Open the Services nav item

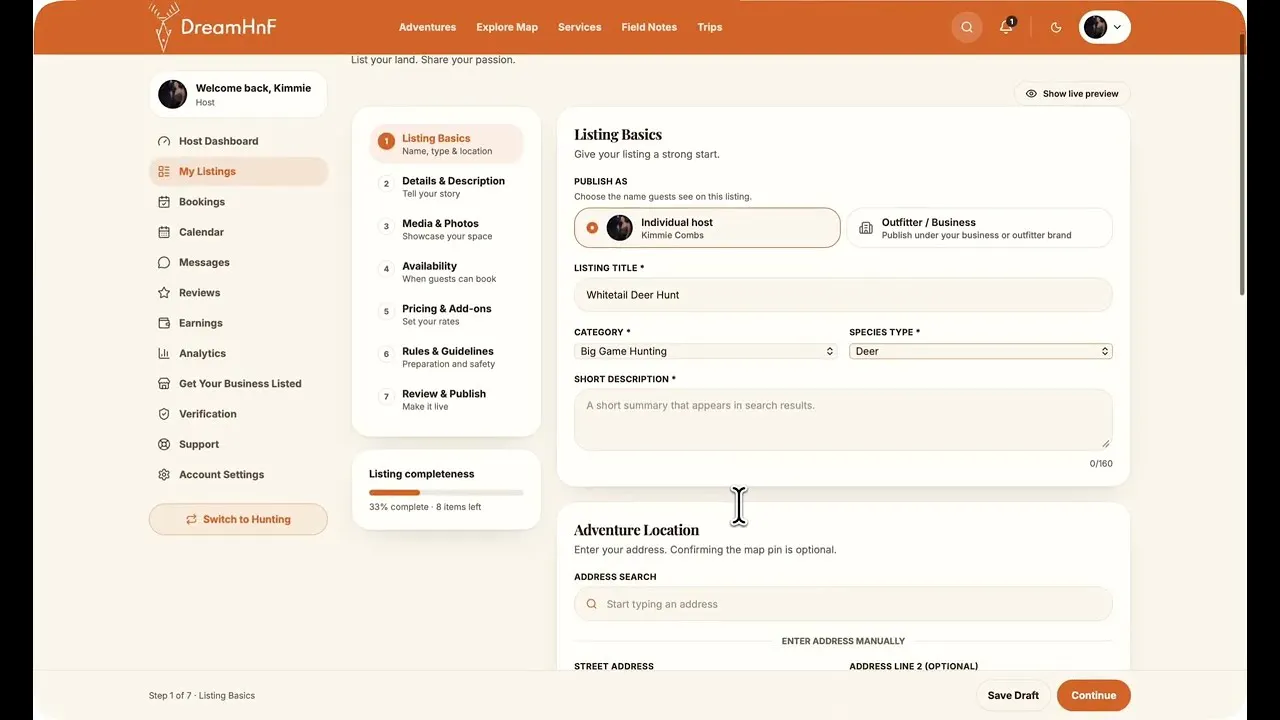coord(580,27)
